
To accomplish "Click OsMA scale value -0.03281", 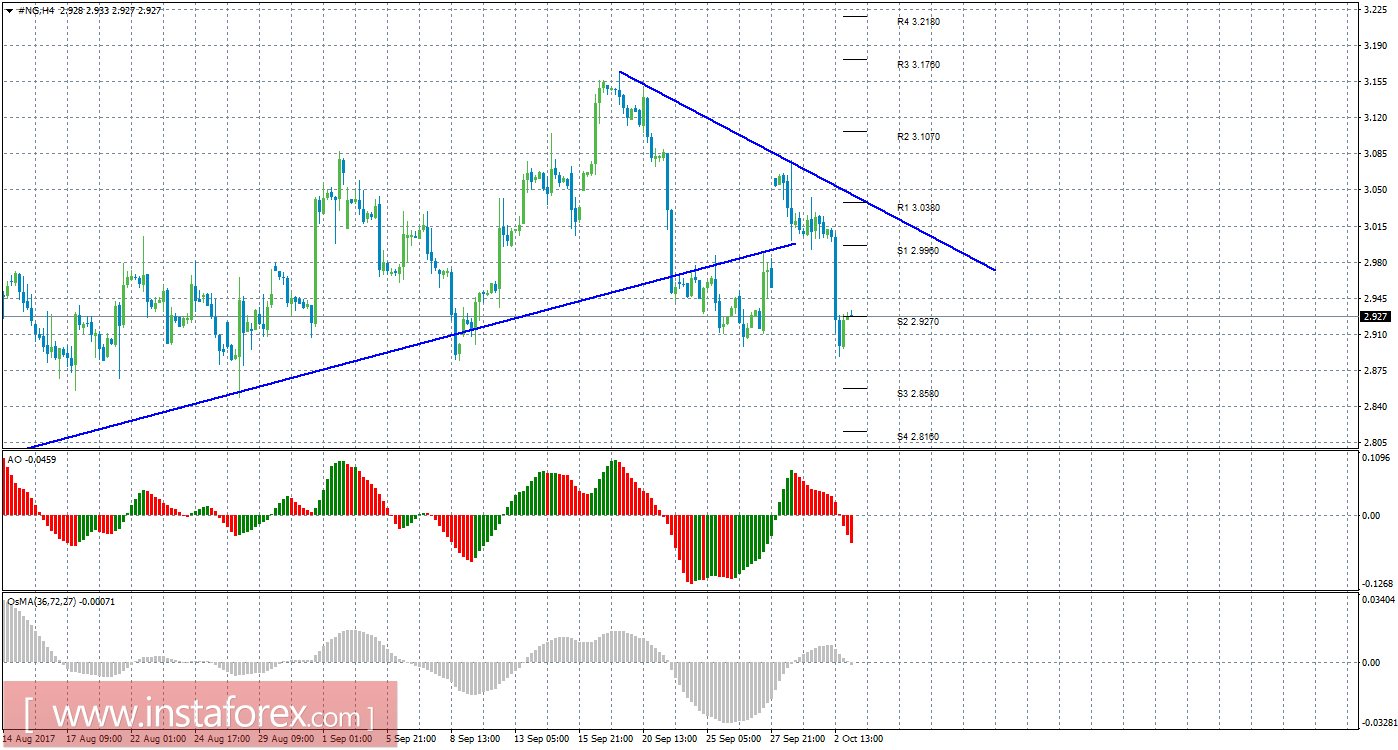I will point(1380,722).
